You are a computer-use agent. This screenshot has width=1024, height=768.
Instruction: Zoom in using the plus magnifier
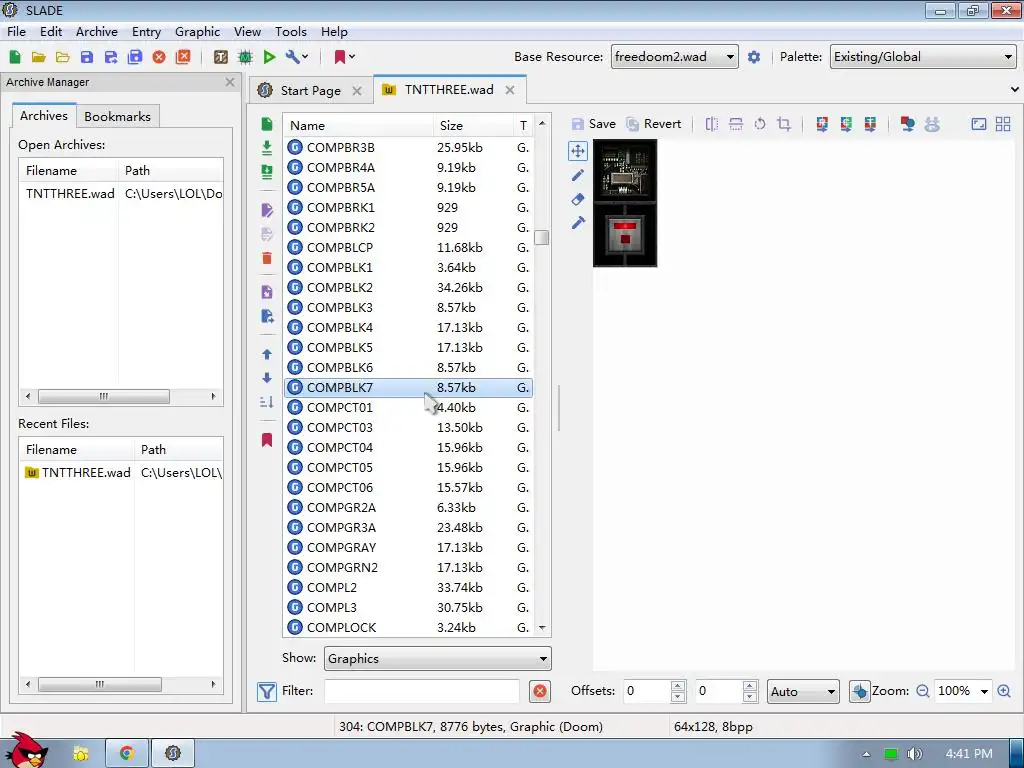pyautogui.click(x=1004, y=691)
